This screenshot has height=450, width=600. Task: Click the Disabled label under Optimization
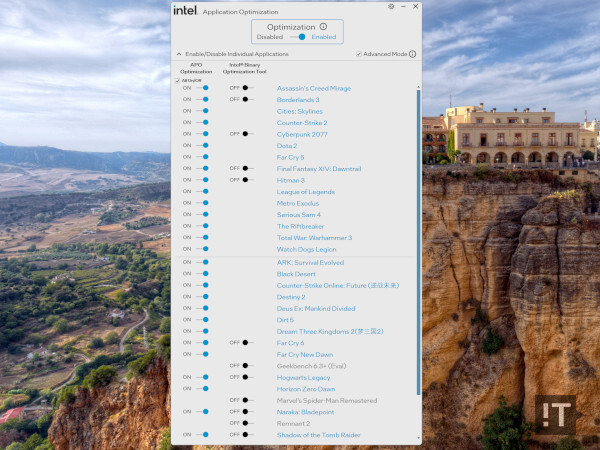[270, 37]
